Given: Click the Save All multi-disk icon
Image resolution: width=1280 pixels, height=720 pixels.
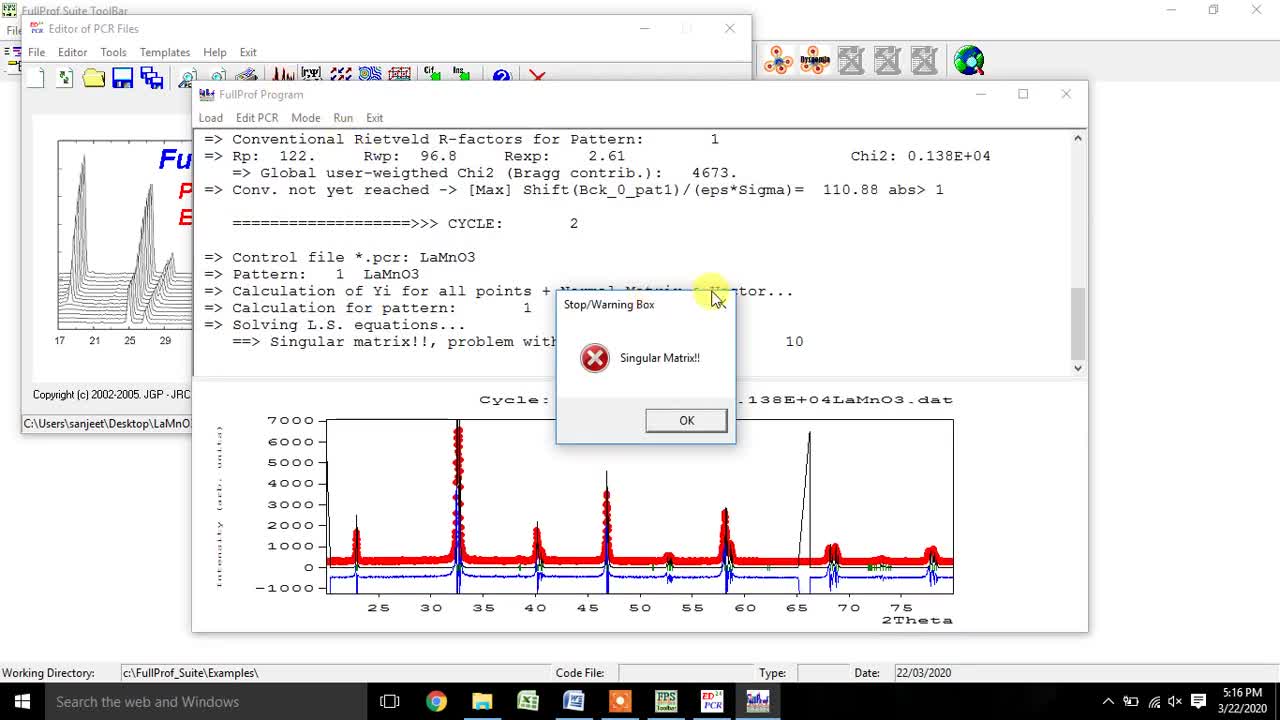Looking at the screenshot, I should [x=152, y=78].
